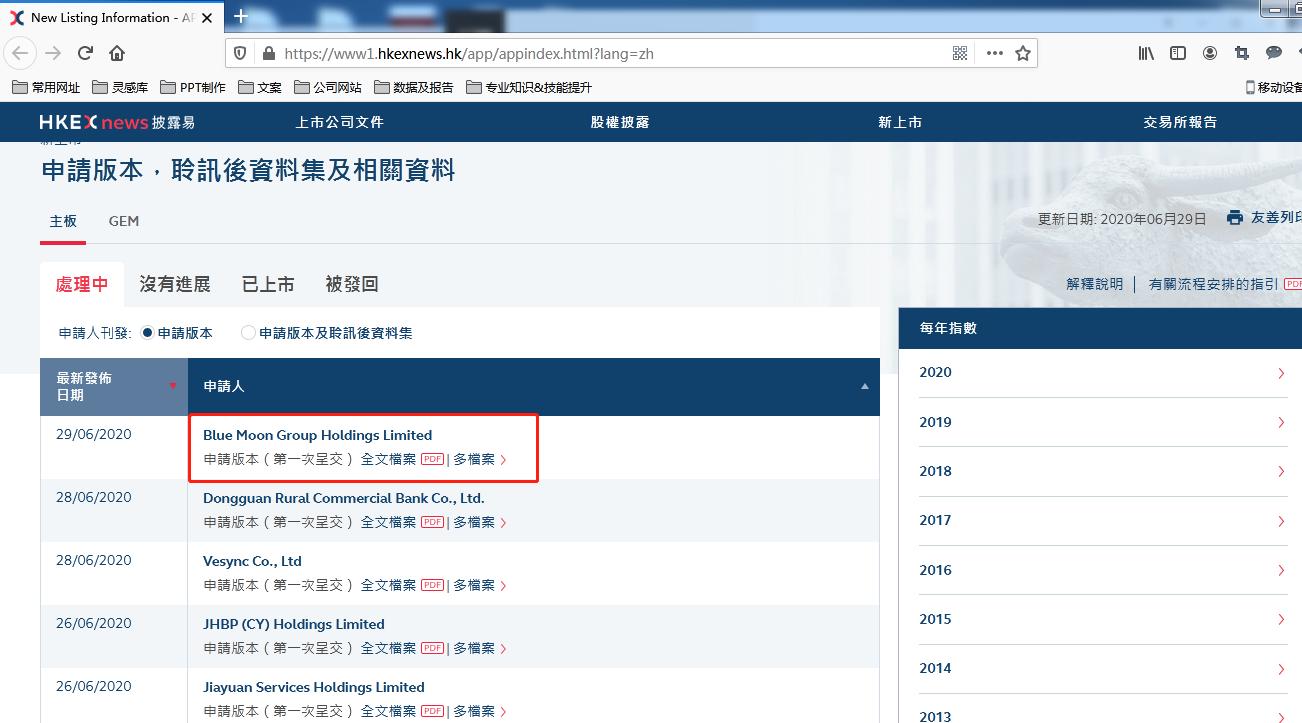Open Blue Moon Group Holdings Limited link
Screen dimensions: 1302x723
click(x=317, y=435)
